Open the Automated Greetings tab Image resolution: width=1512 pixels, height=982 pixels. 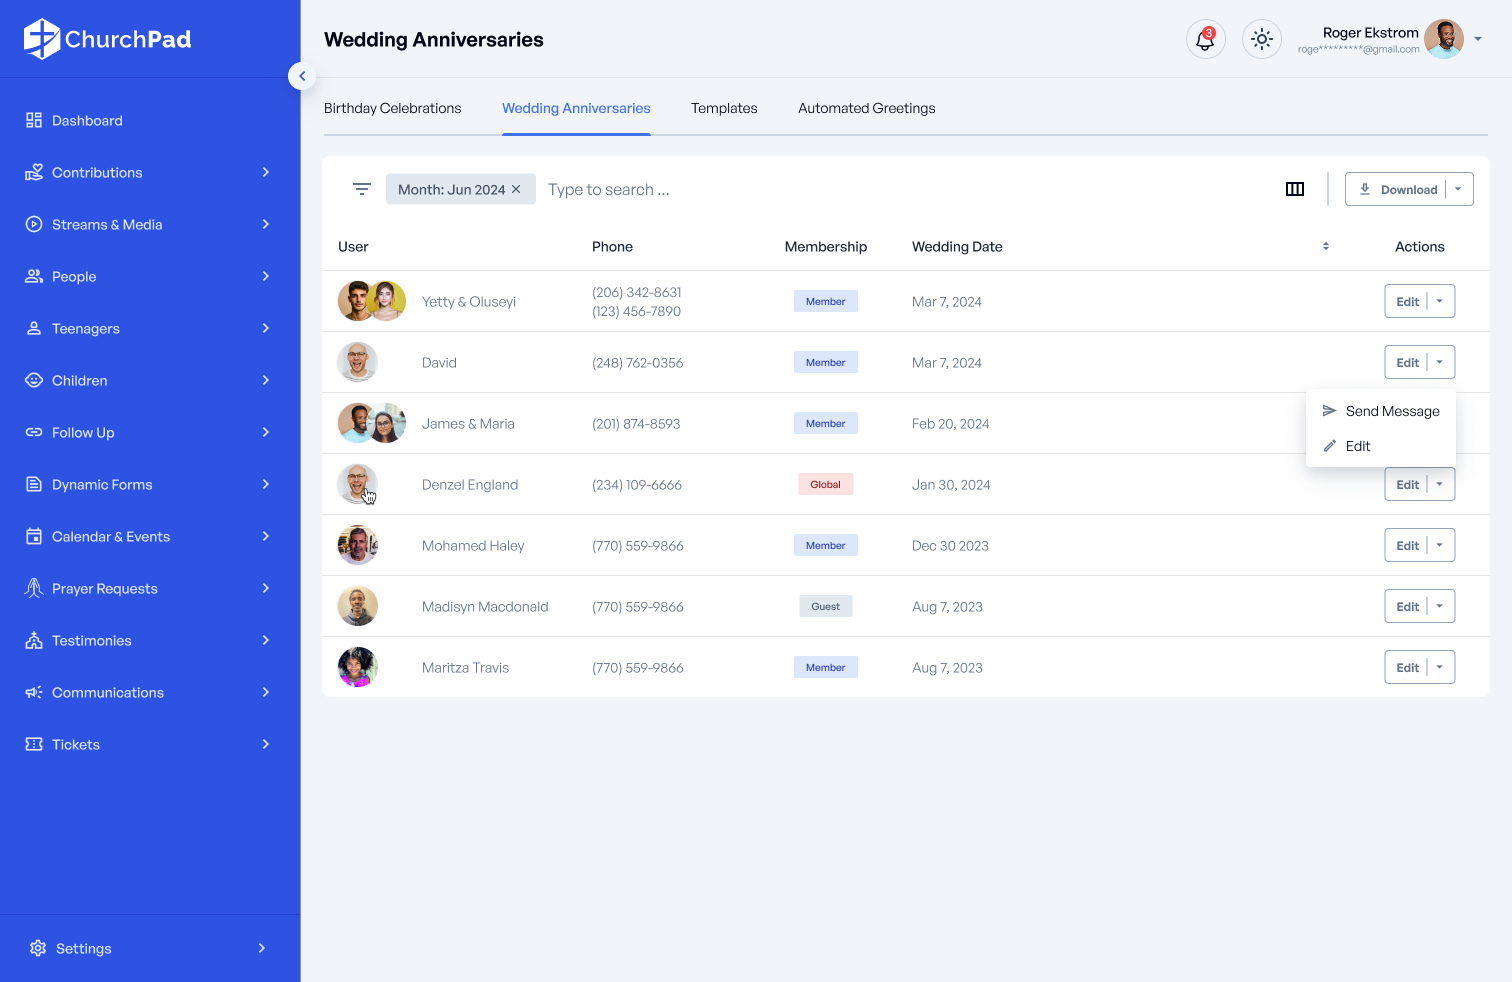866,108
